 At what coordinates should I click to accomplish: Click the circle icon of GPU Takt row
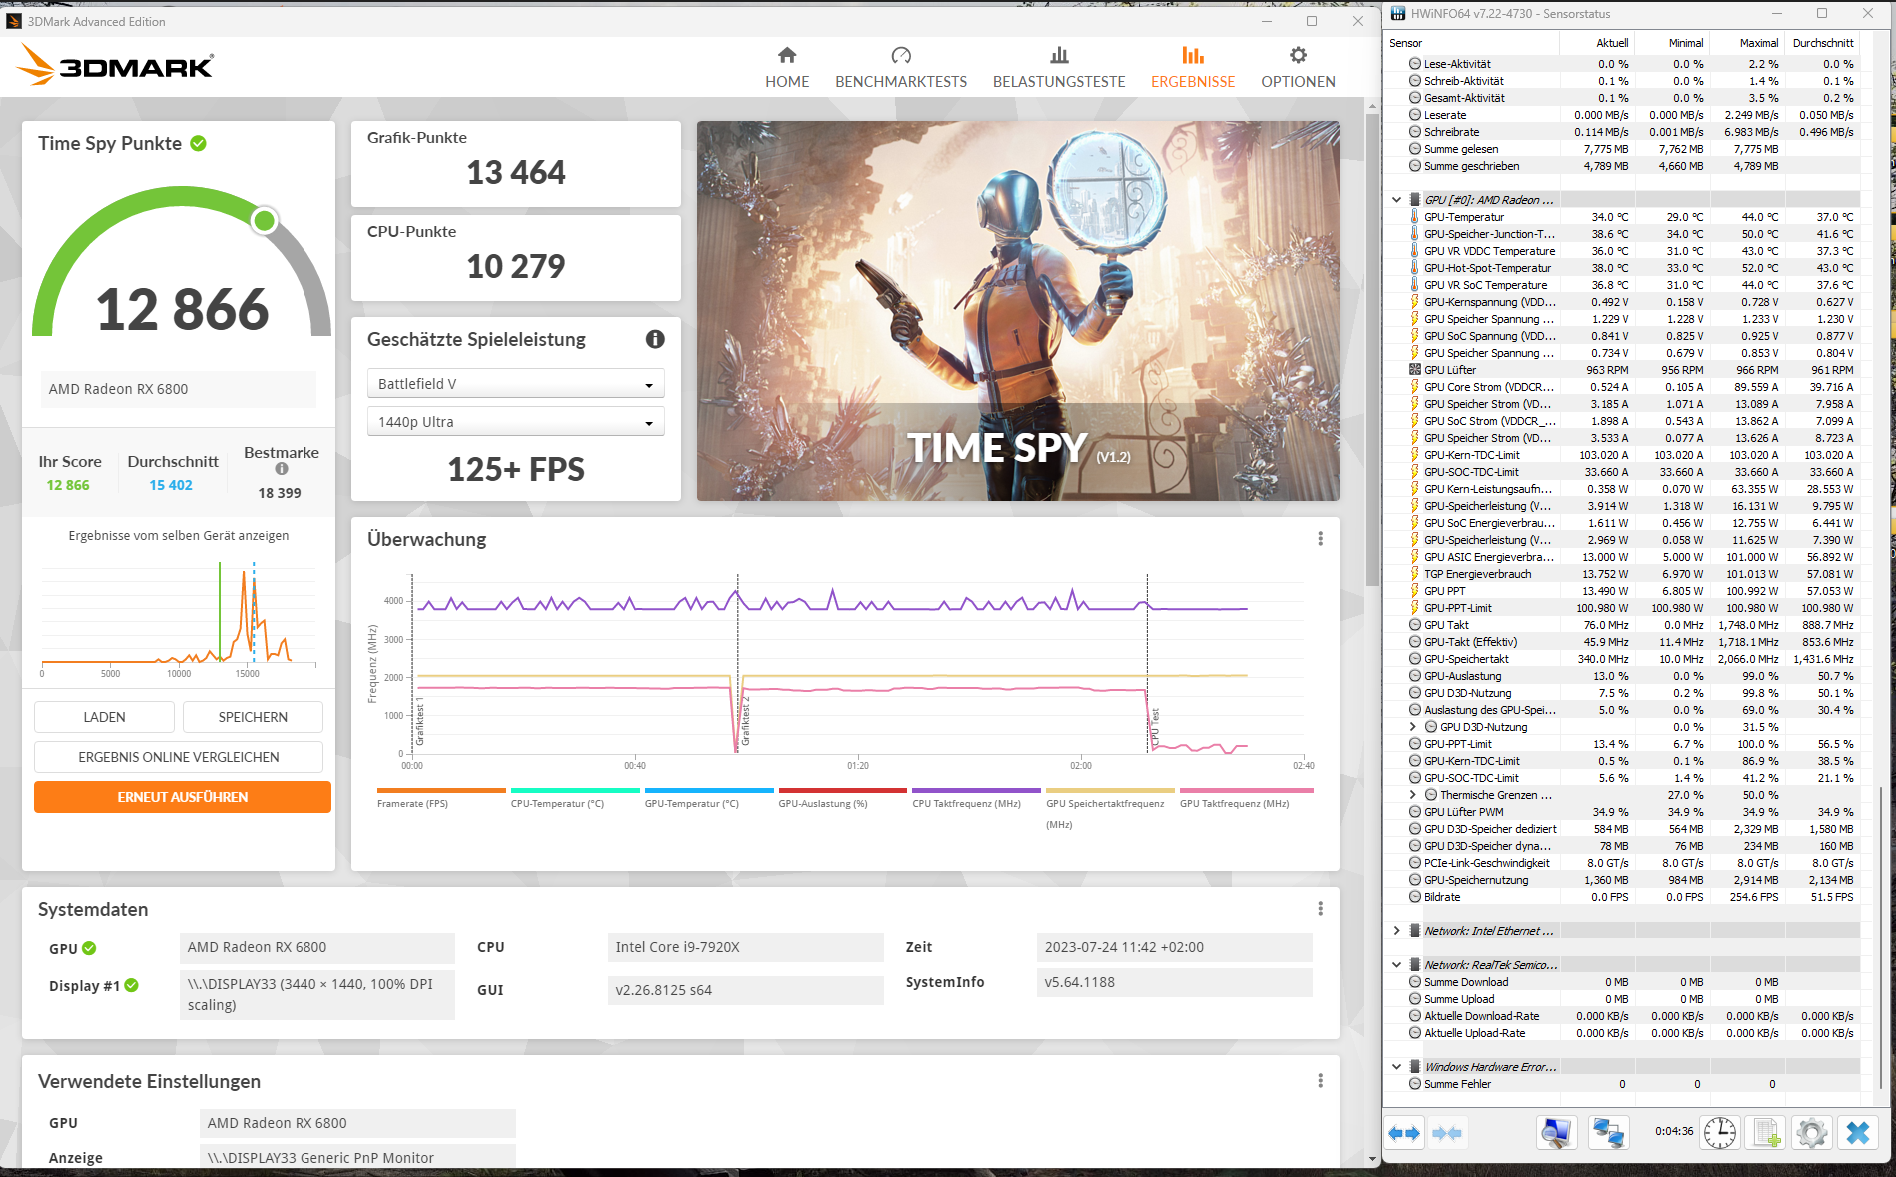click(x=1414, y=625)
